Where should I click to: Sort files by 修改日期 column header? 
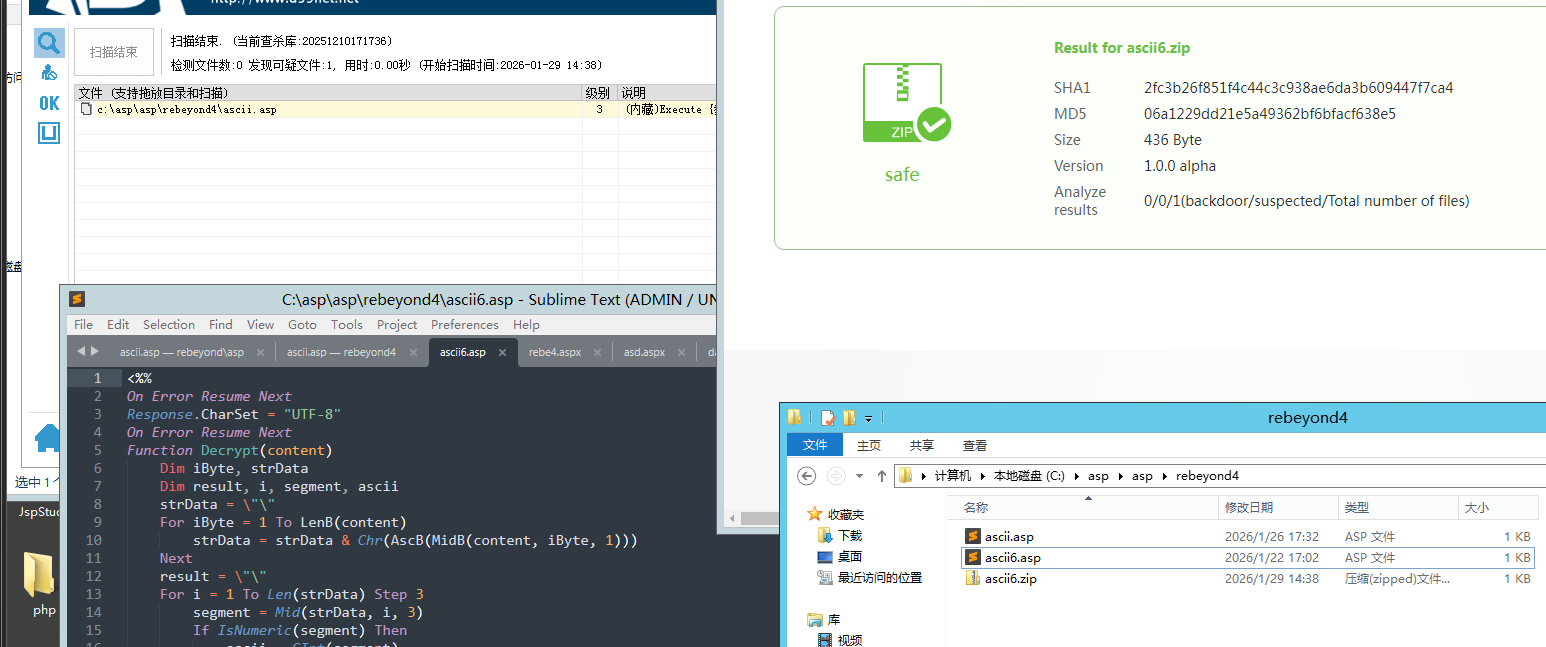(x=1249, y=507)
